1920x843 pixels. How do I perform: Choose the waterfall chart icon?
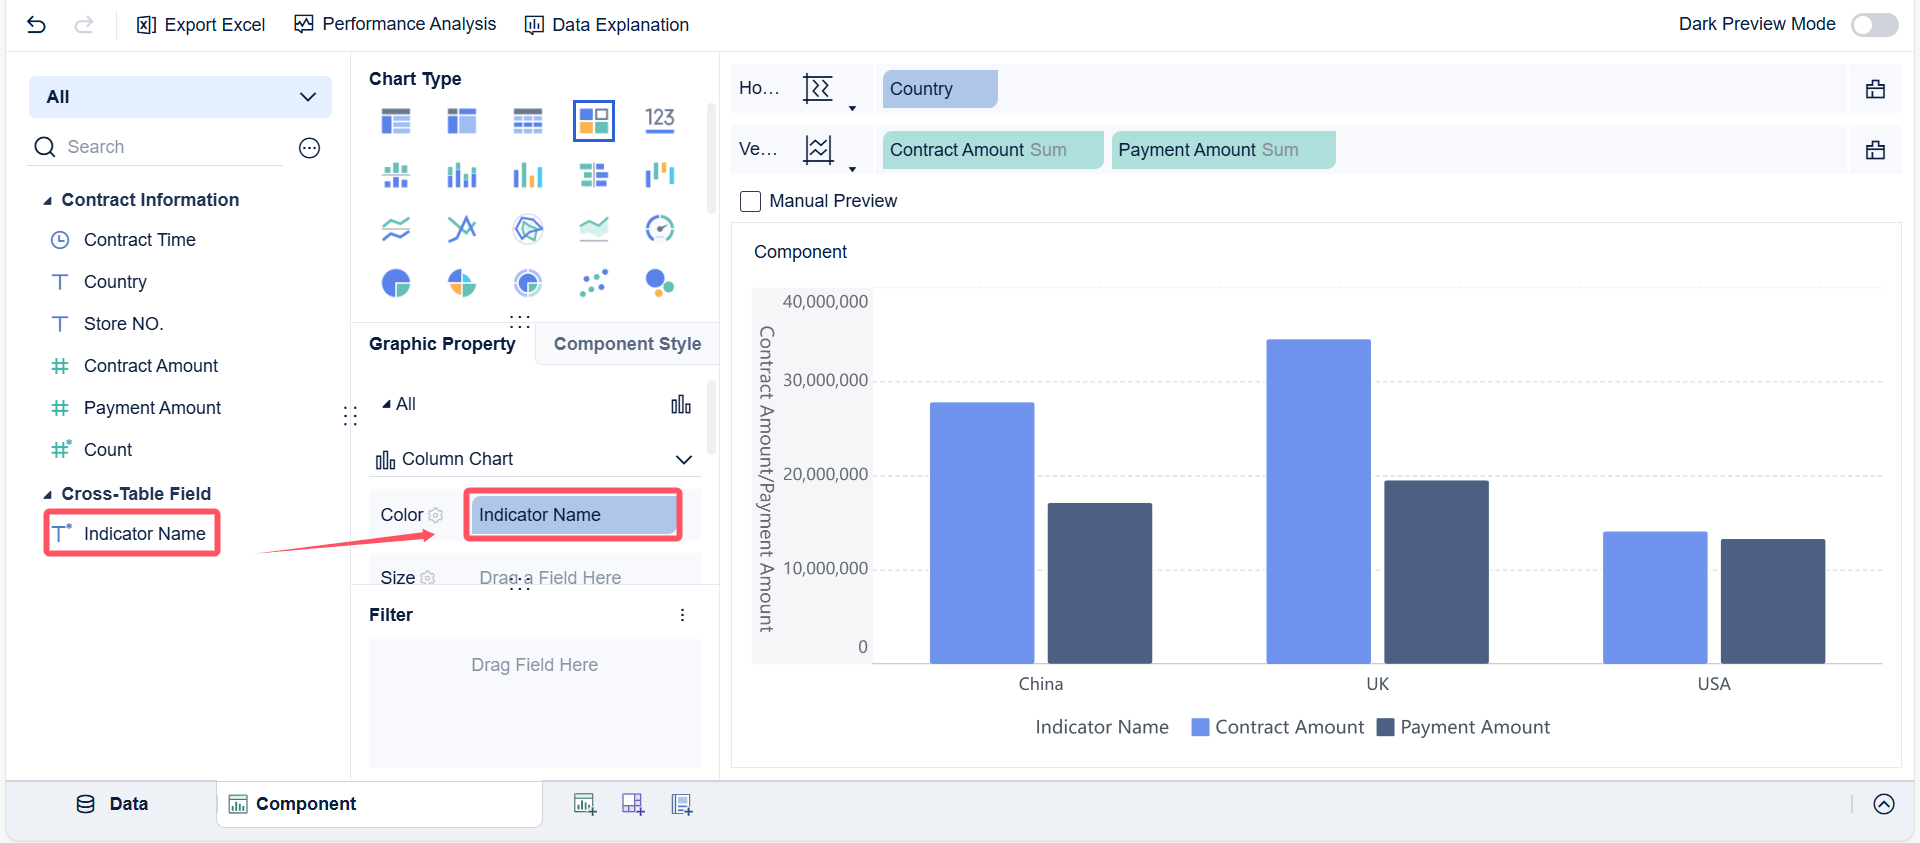pos(660,175)
